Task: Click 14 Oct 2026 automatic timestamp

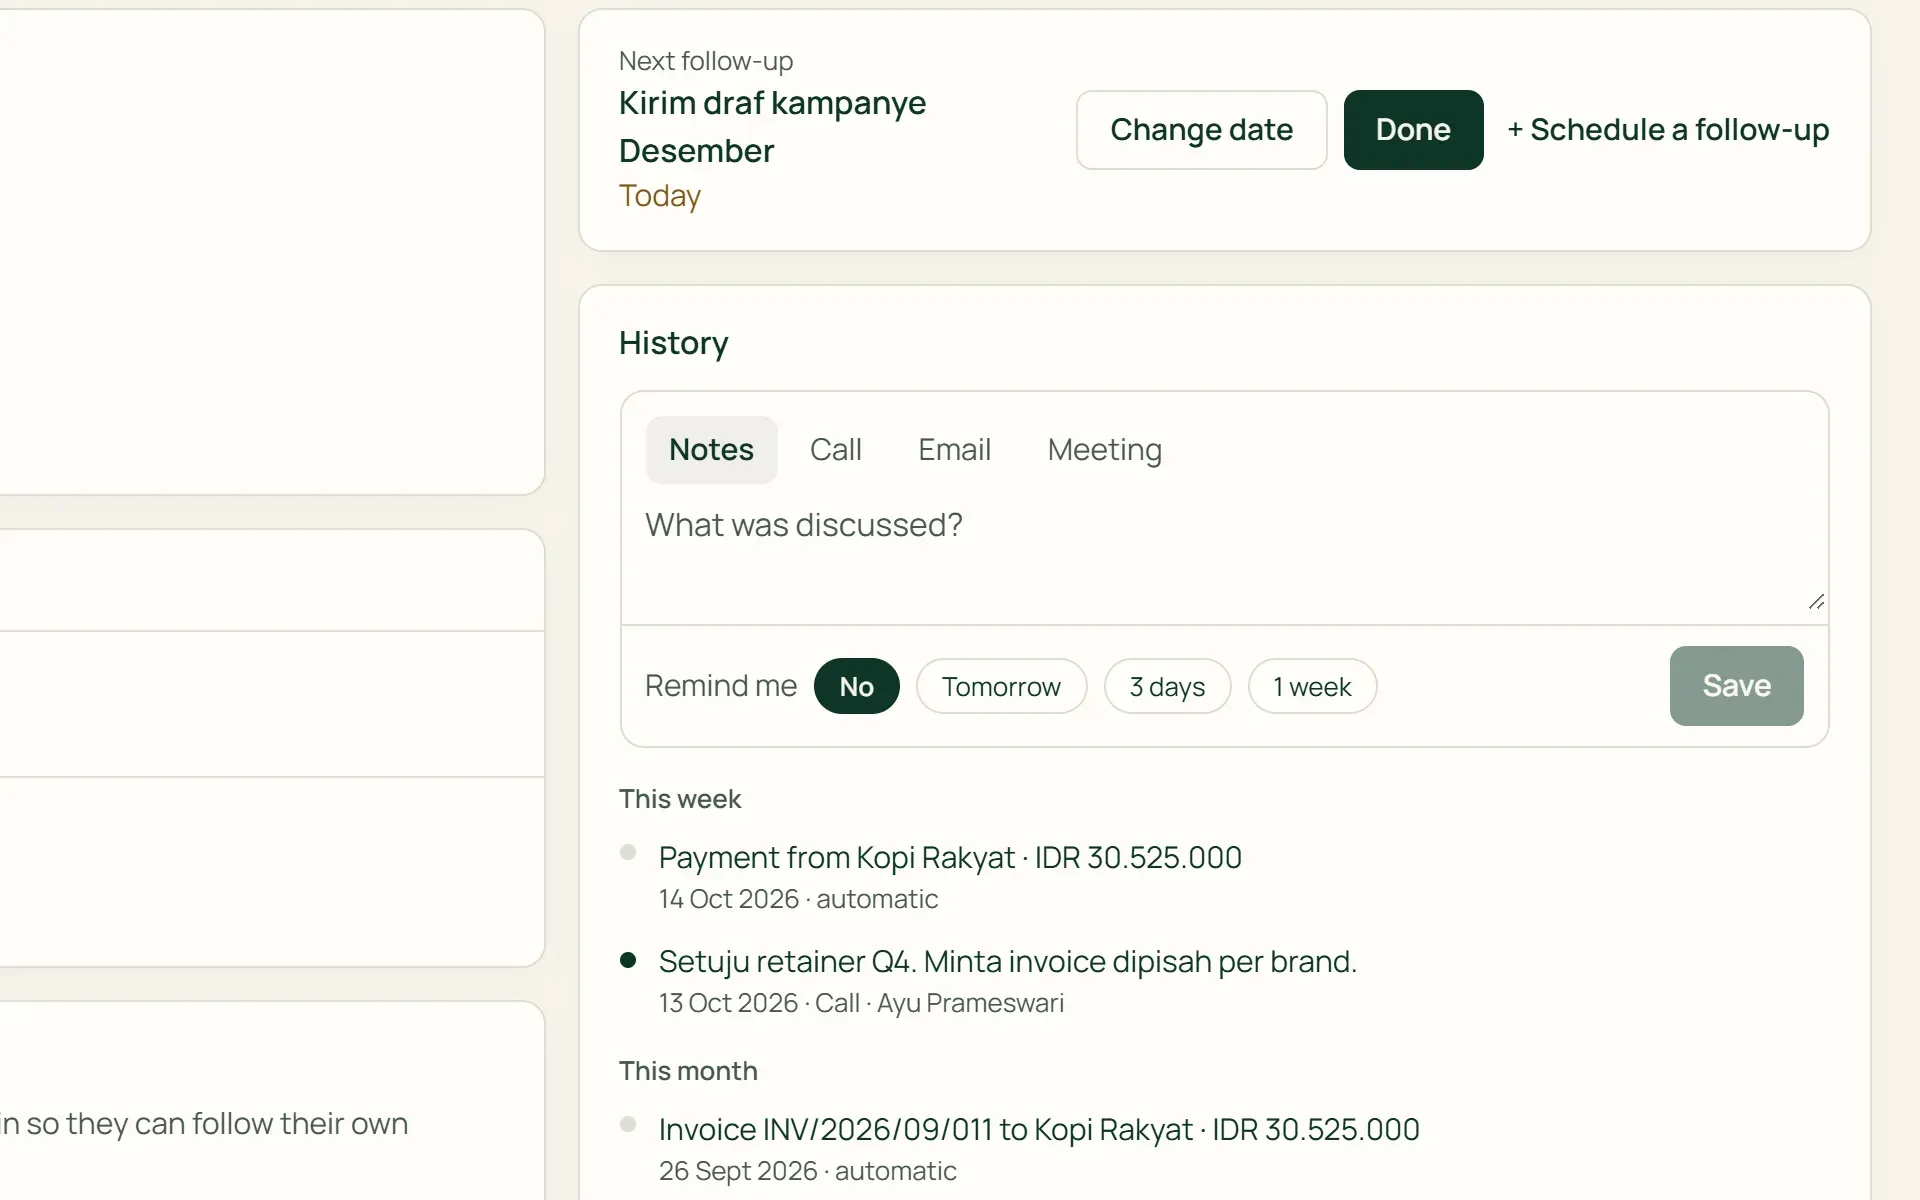Action: 798,899
